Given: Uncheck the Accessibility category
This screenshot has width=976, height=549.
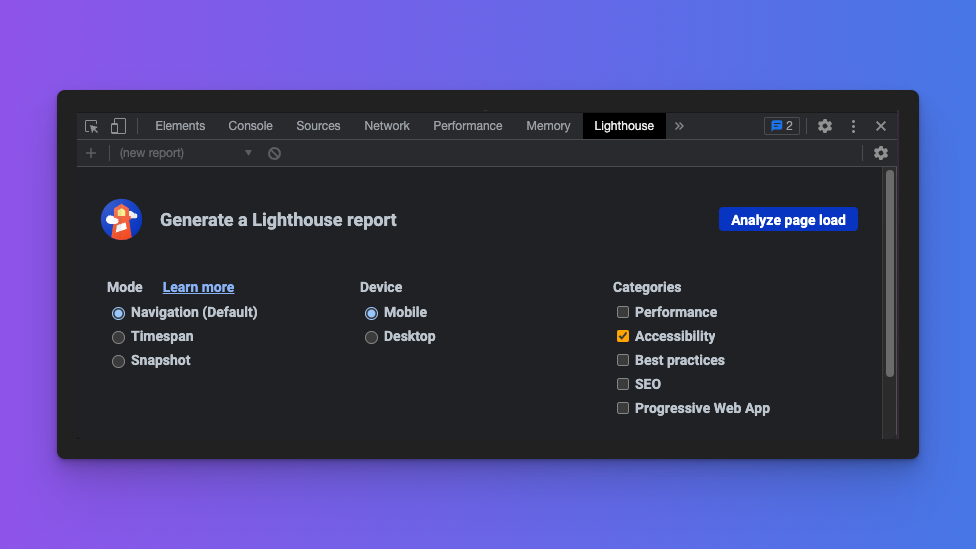Looking at the screenshot, I should click(623, 336).
